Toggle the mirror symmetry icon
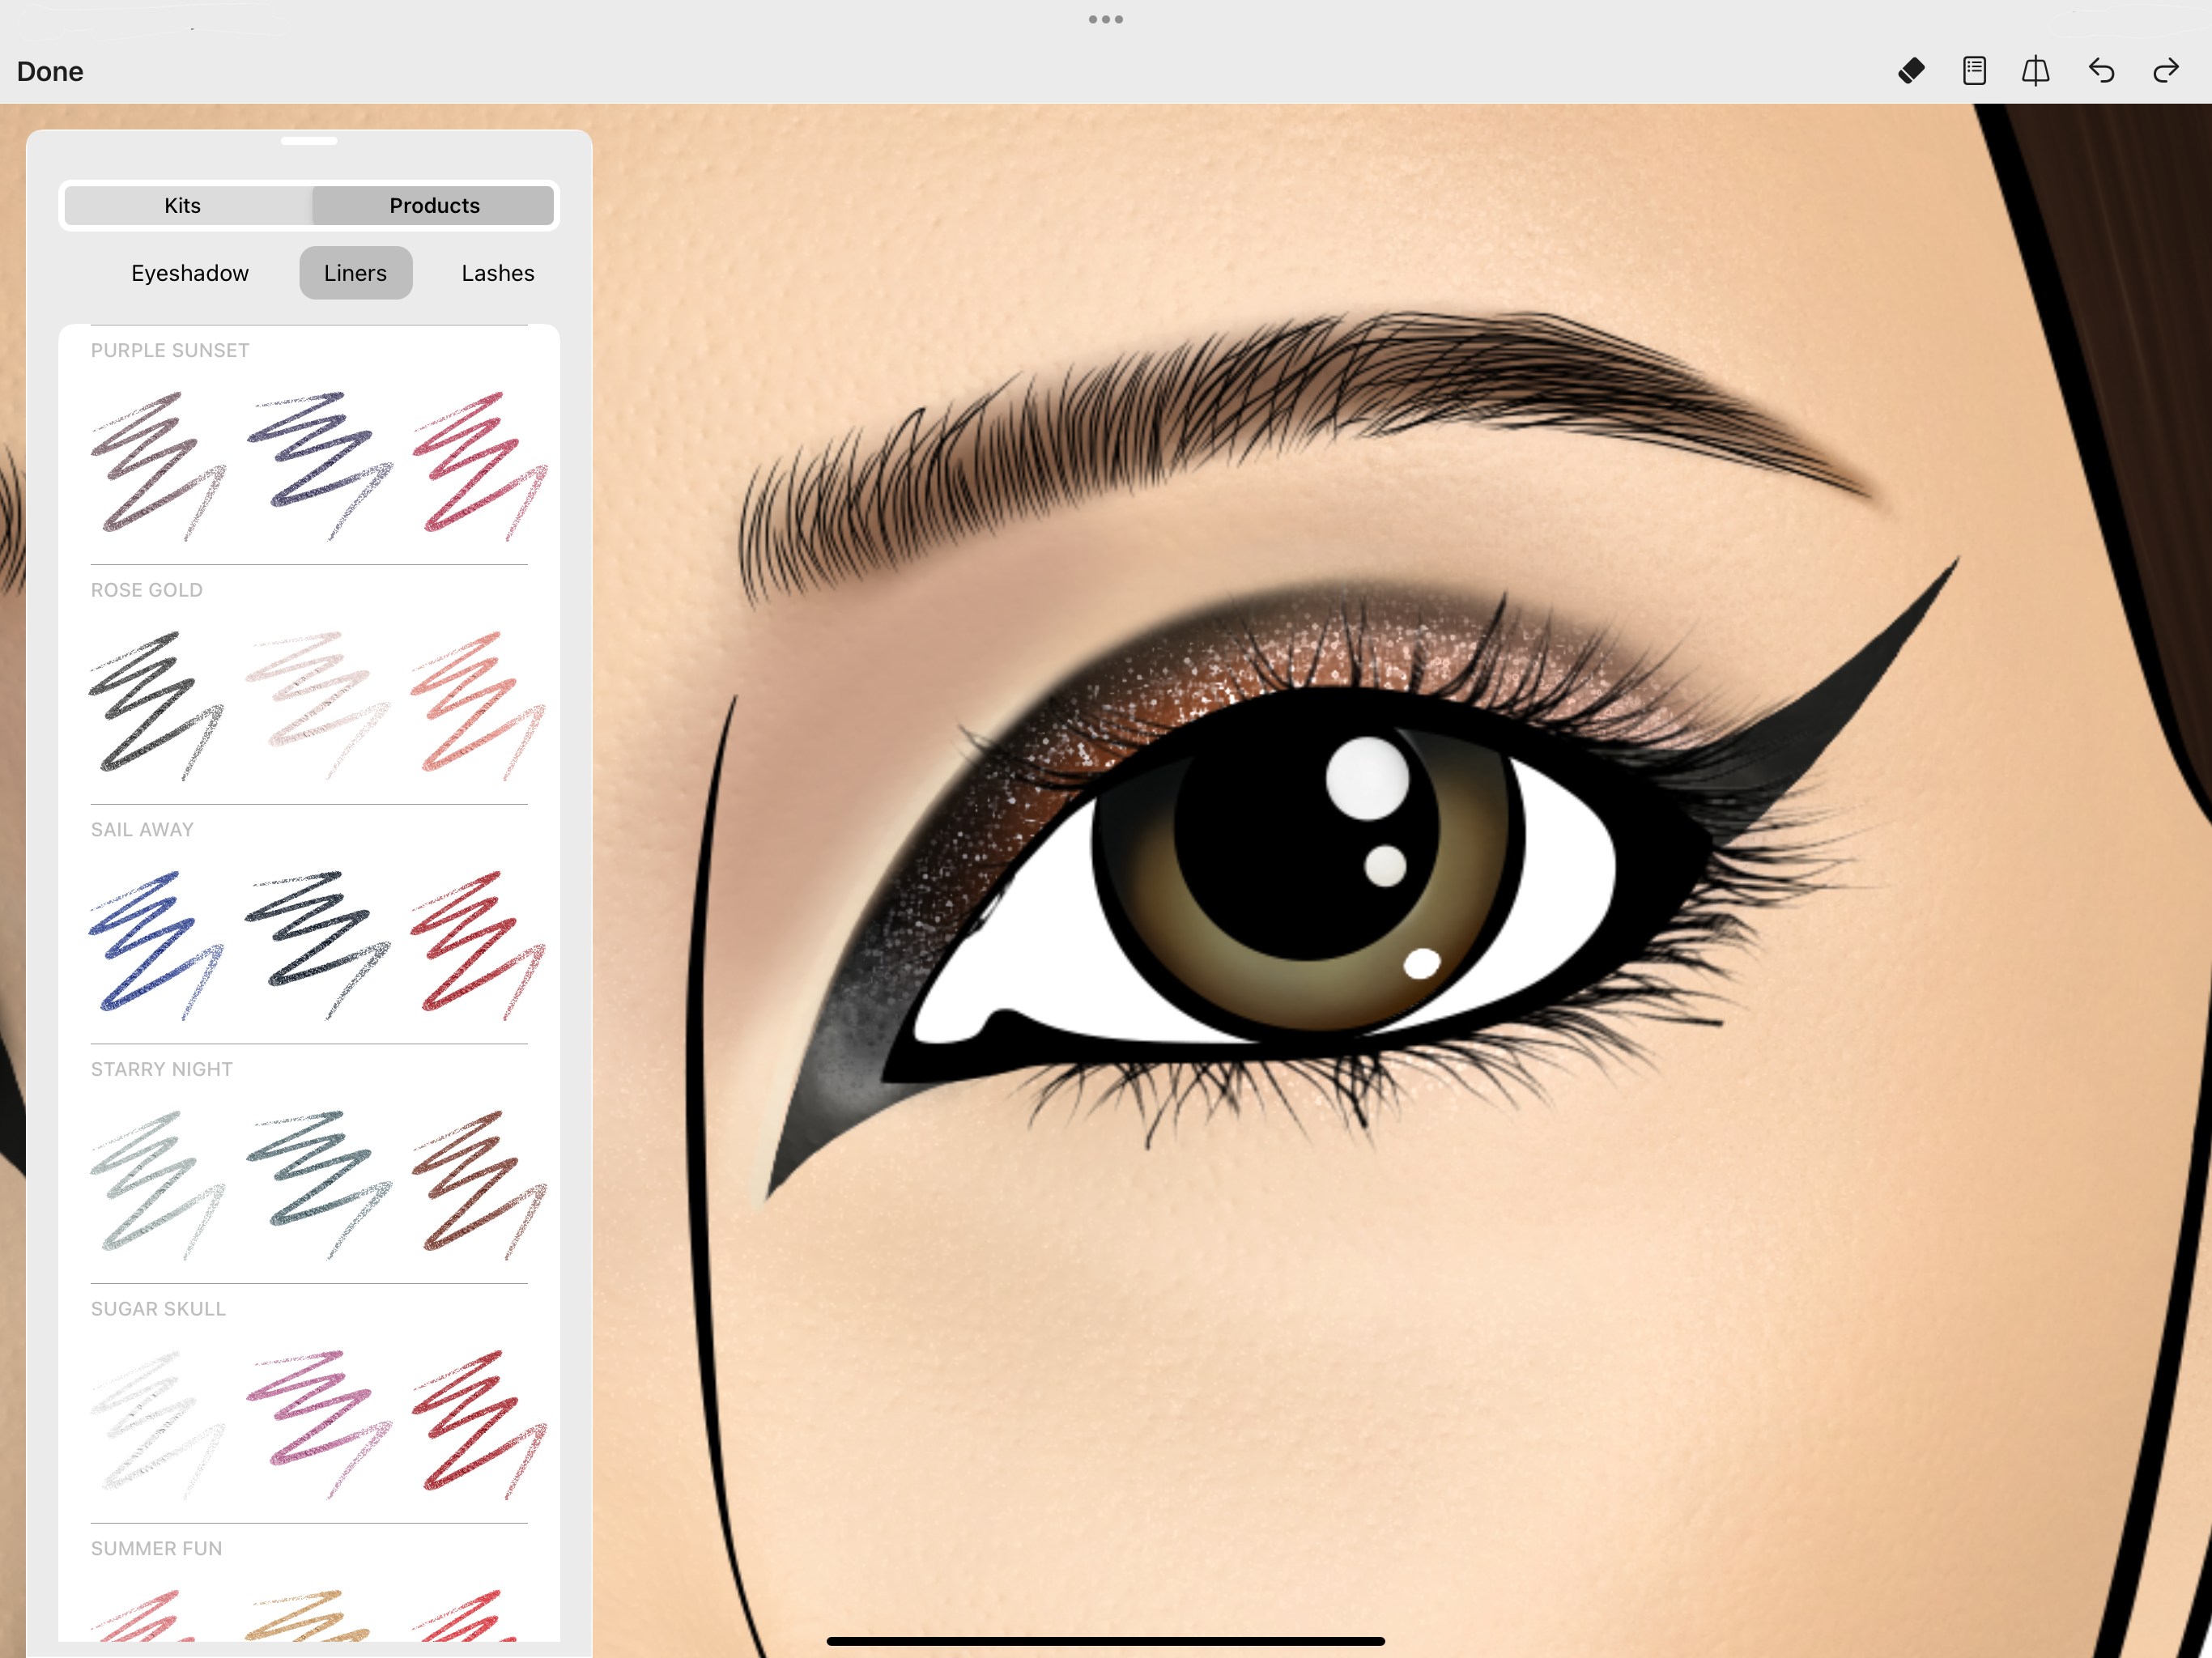2212x1658 pixels. pyautogui.click(x=2036, y=71)
